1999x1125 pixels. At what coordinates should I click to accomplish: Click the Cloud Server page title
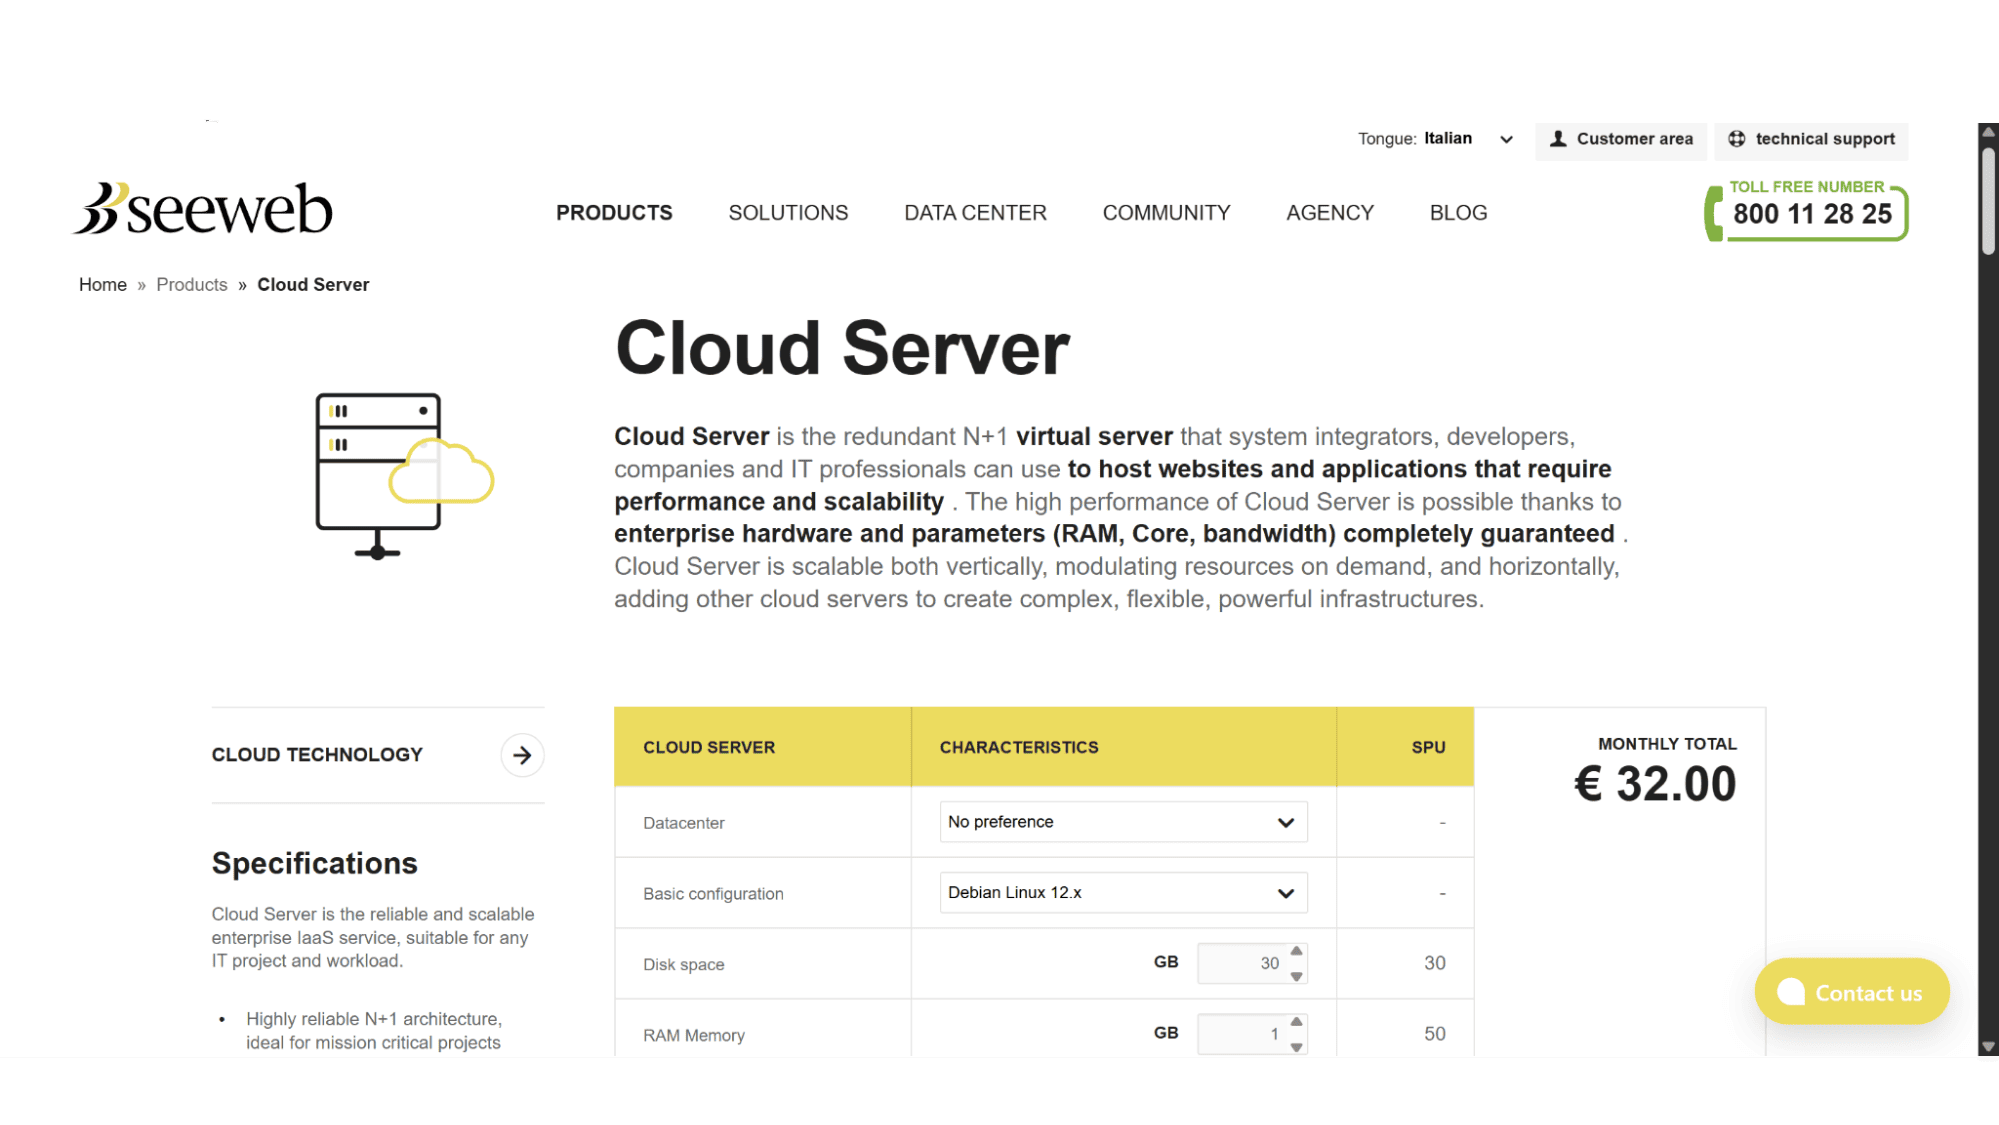tap(842, 348)
